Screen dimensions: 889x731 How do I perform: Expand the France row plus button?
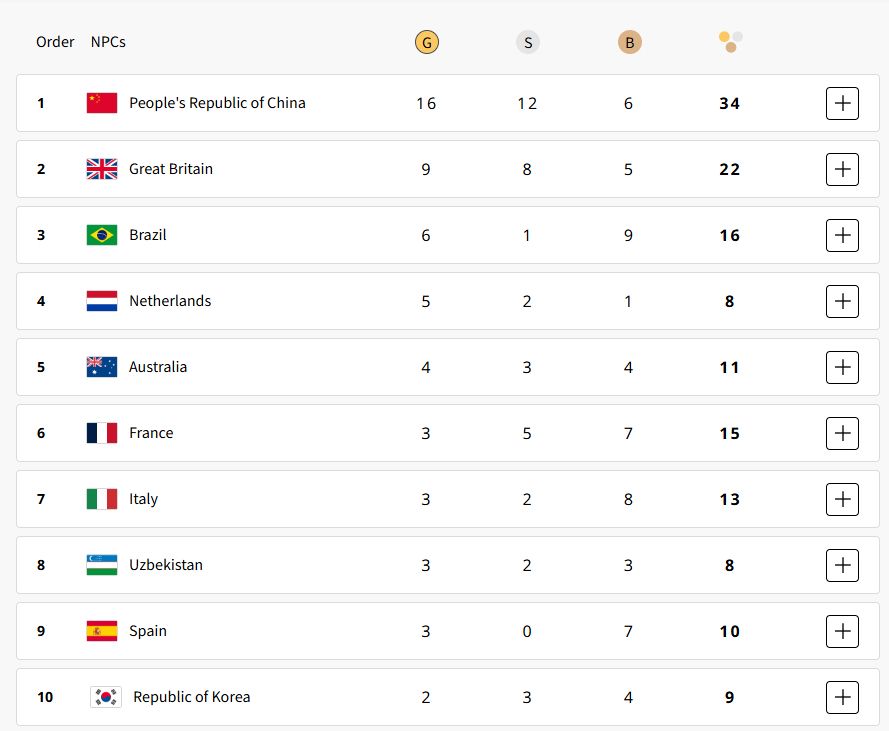842,433
